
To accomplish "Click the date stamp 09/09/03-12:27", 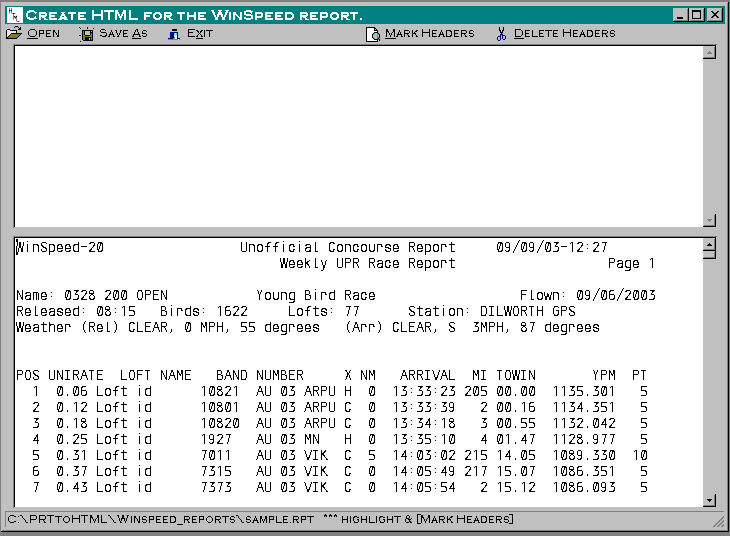I will tap(552, 247).
